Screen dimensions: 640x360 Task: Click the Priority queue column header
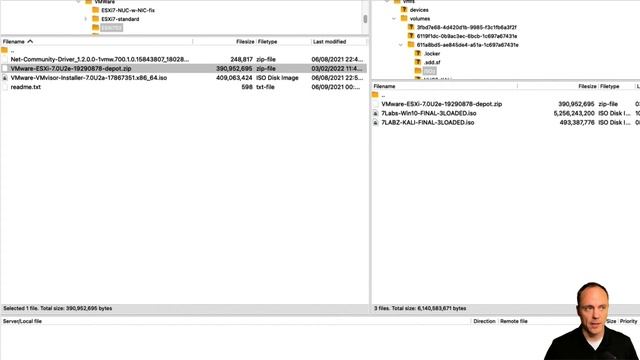point(629,321)
